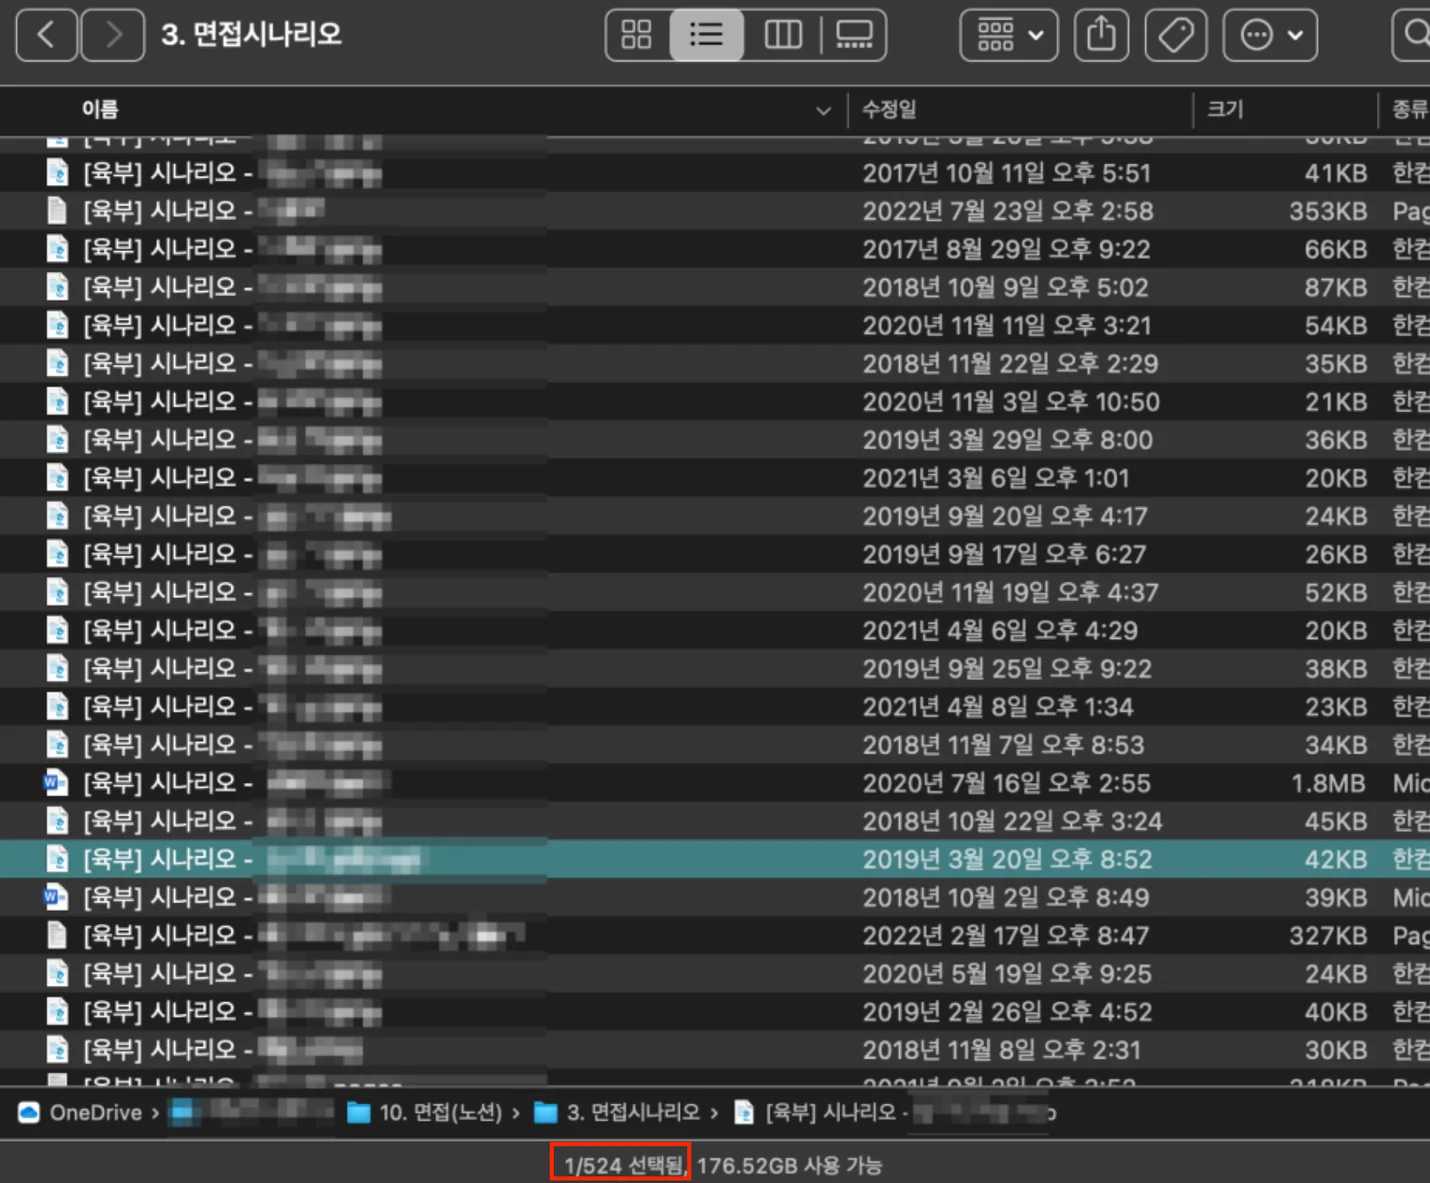Select the file modified 2021년 4월 8일 오후 1:34
Image resolution: width=1430 pixels, height=1183 pixels.
click(715, 707)
